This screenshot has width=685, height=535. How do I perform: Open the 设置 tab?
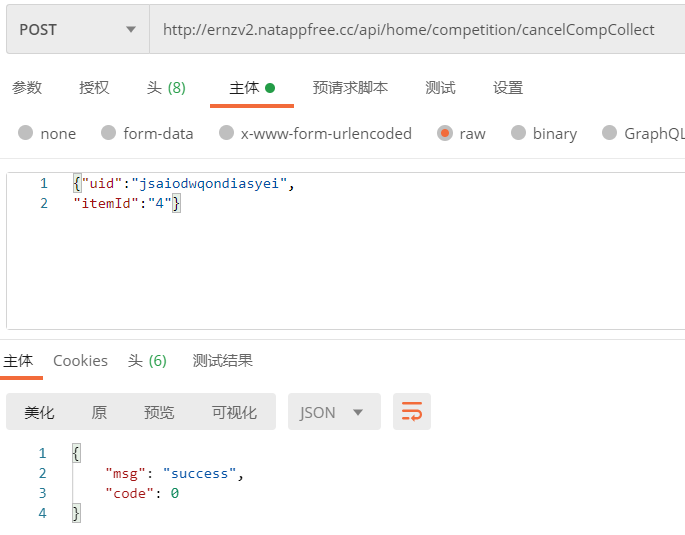(508, 87)
